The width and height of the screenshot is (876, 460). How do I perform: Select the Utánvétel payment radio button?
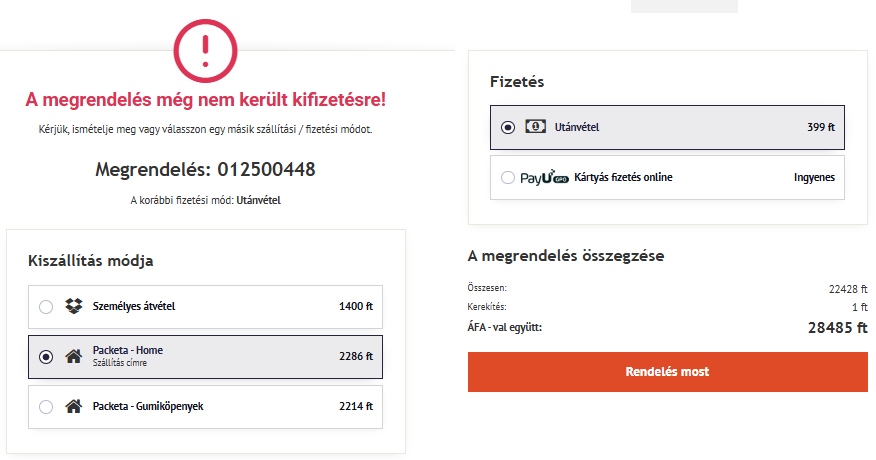507,127
